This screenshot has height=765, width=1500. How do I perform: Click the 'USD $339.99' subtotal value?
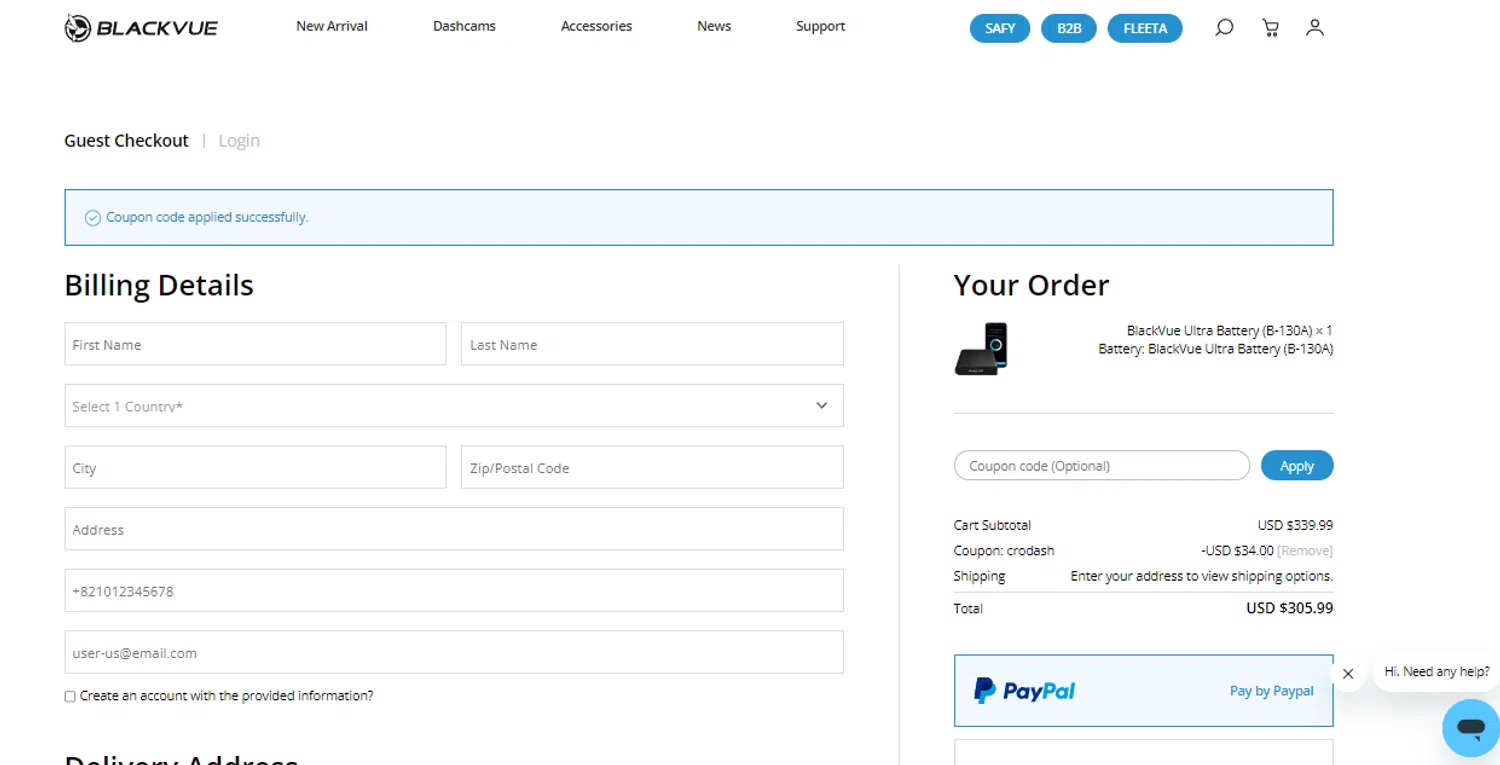click(1295, 525)
